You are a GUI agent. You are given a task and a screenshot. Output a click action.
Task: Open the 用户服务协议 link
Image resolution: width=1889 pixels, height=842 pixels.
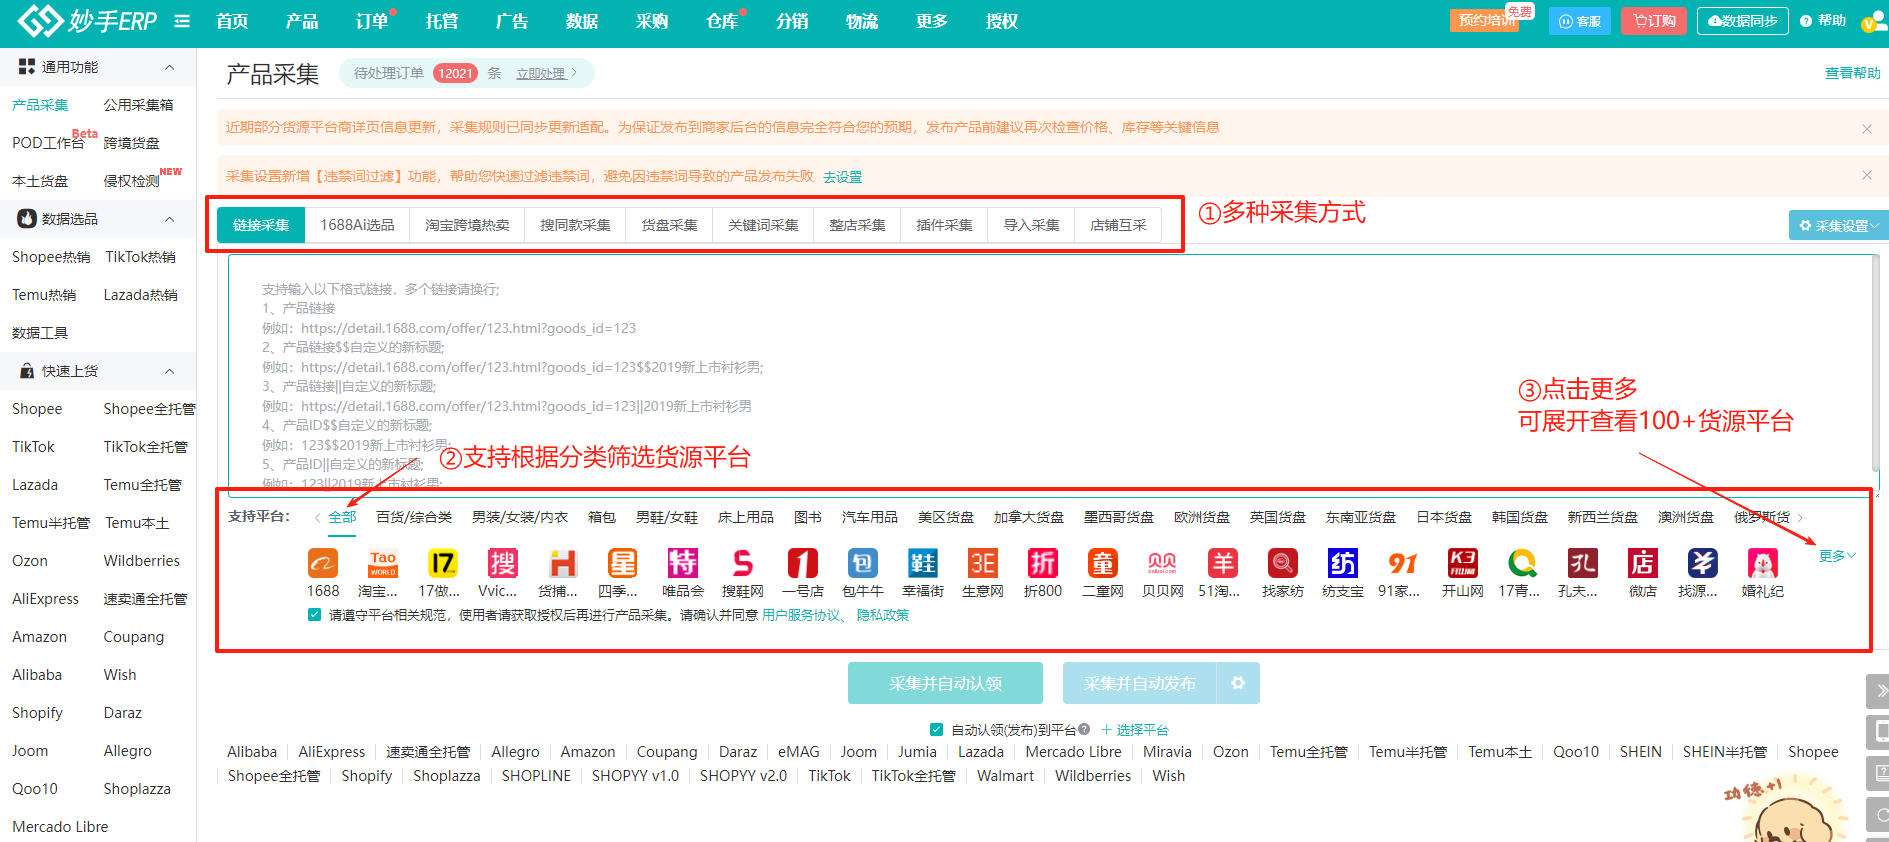(x=801, y=615)
